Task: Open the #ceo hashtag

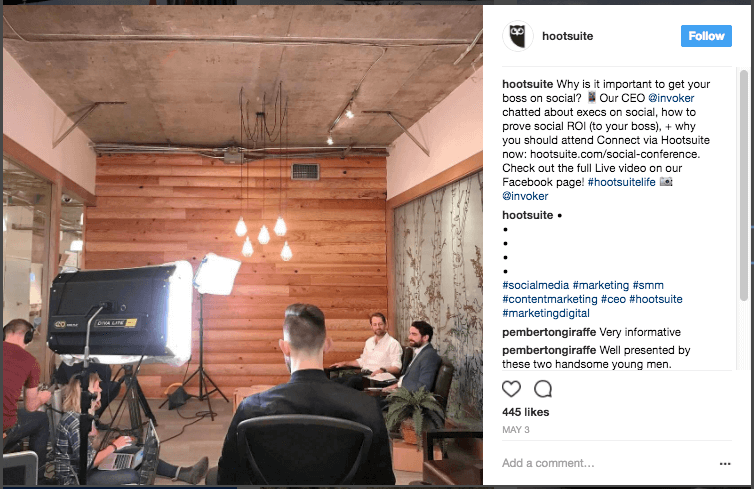Action: click(613, 299)
